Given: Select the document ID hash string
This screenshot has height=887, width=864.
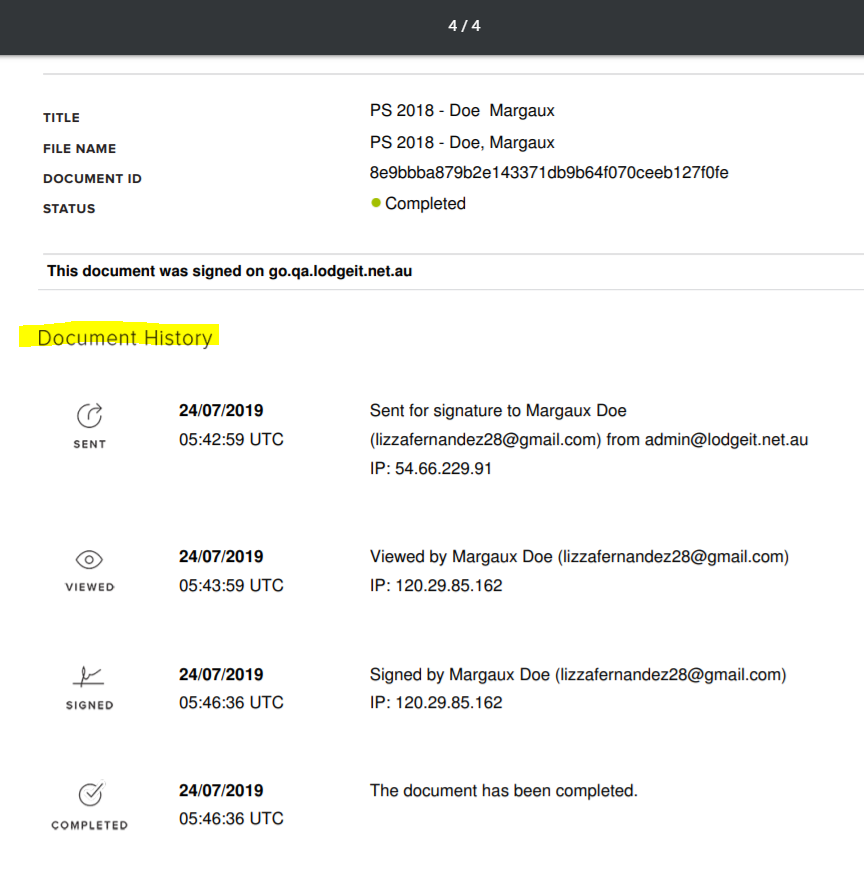Looking at the screenshot, I should coord(549,173).
